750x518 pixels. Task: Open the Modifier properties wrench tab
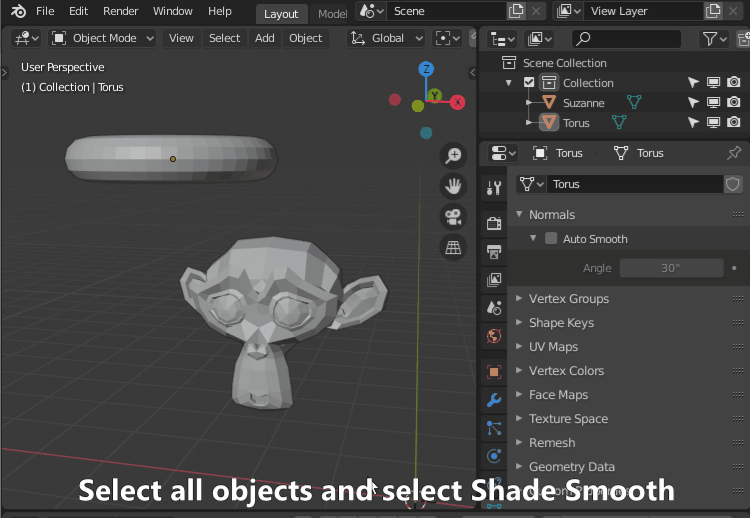[x=494, y=399]
